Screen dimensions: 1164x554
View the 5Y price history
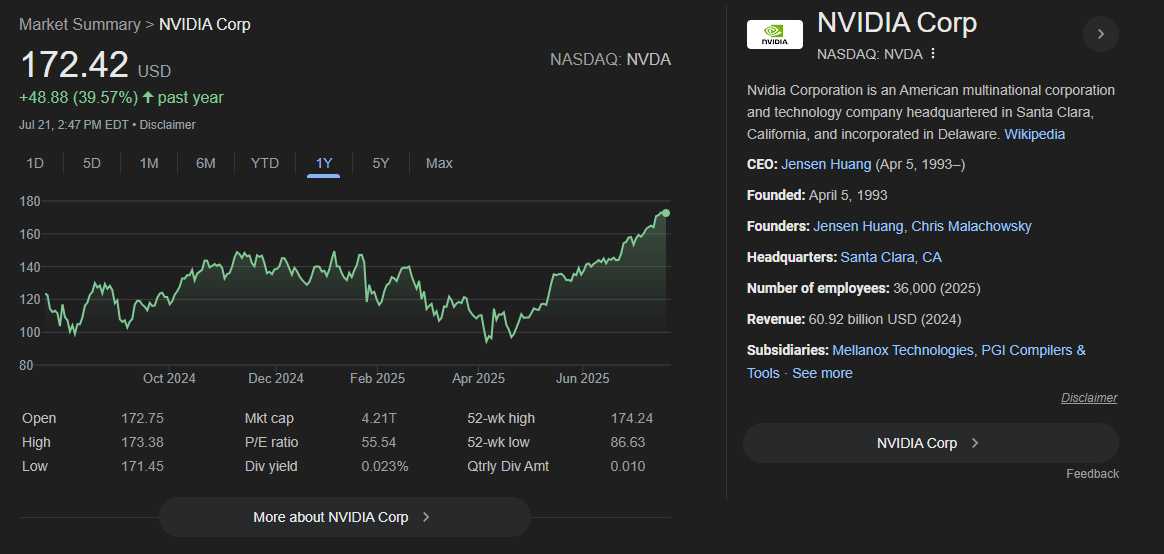pos(381,163)
